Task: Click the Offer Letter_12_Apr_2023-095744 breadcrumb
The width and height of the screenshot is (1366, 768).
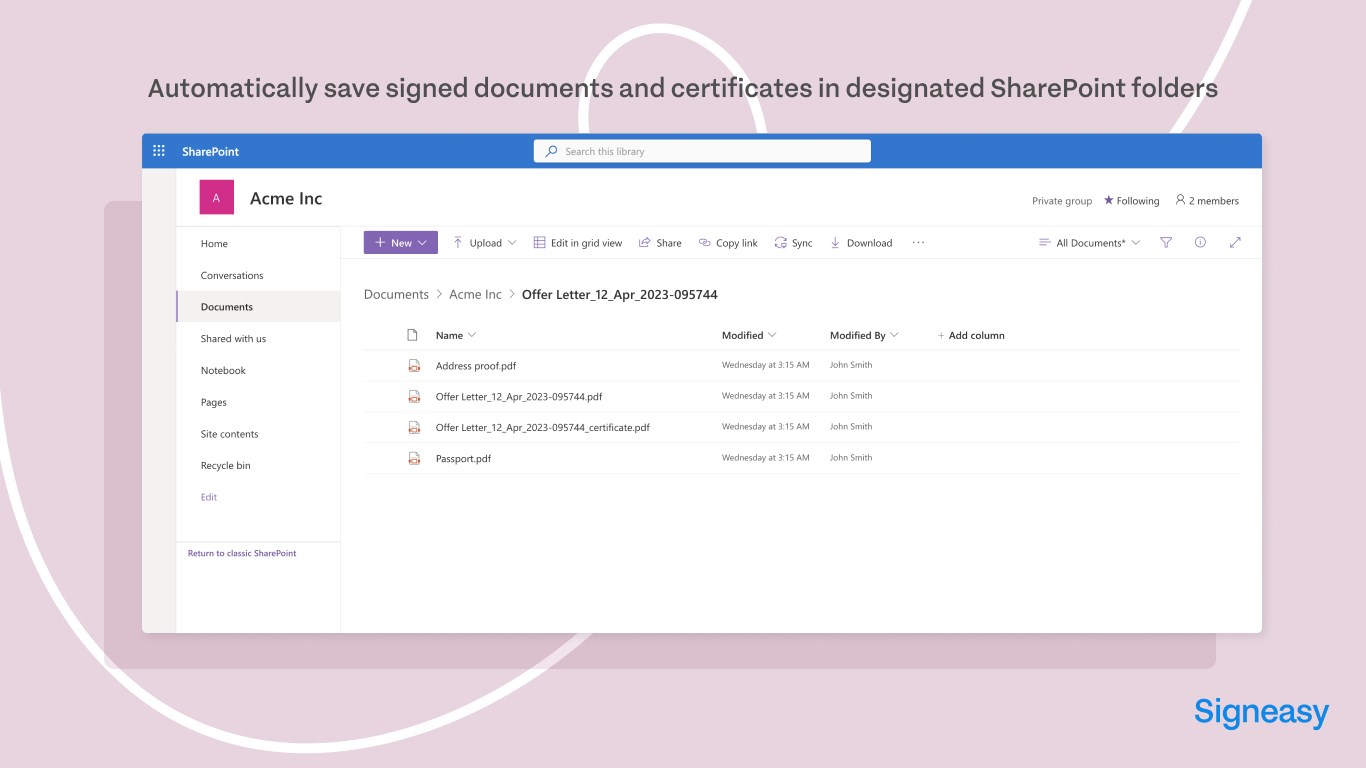Action: point(620,295)
